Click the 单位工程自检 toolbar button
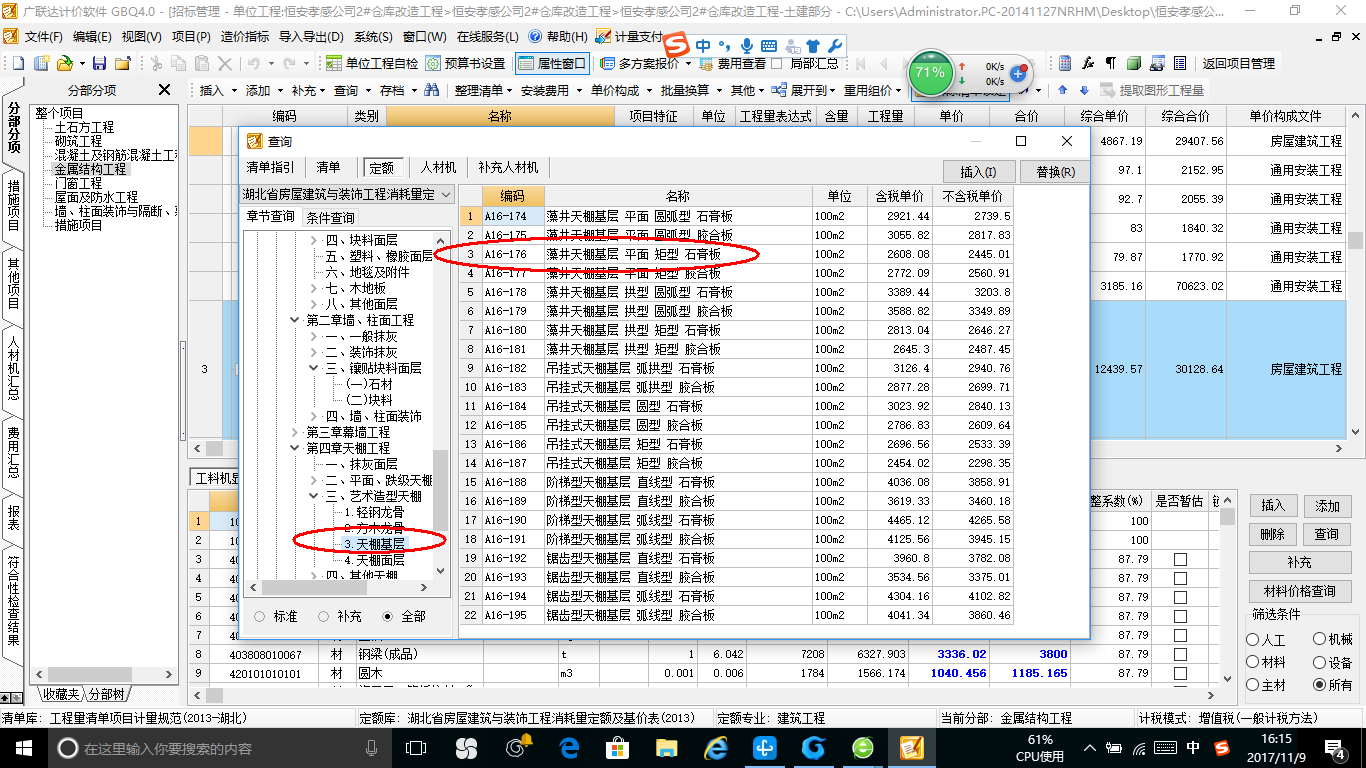Viewport: 1366px width, 768px height. 373,63
